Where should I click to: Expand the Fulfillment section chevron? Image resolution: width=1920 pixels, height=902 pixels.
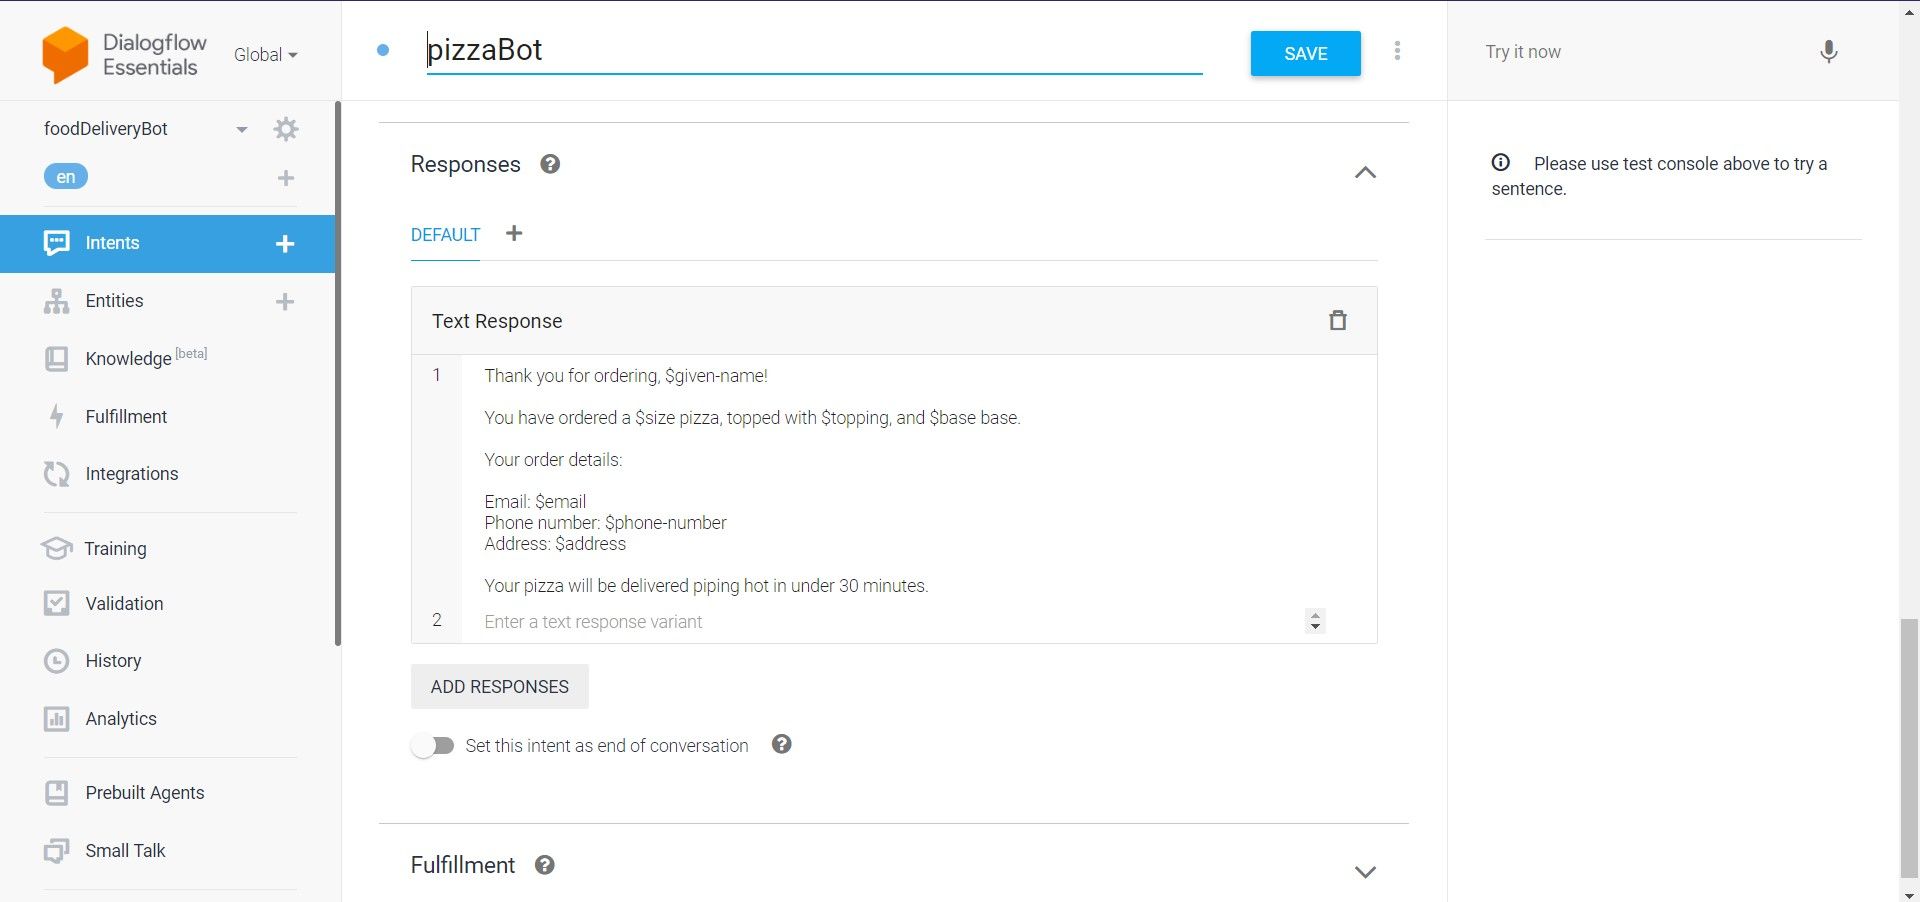tap(1365, 872)
